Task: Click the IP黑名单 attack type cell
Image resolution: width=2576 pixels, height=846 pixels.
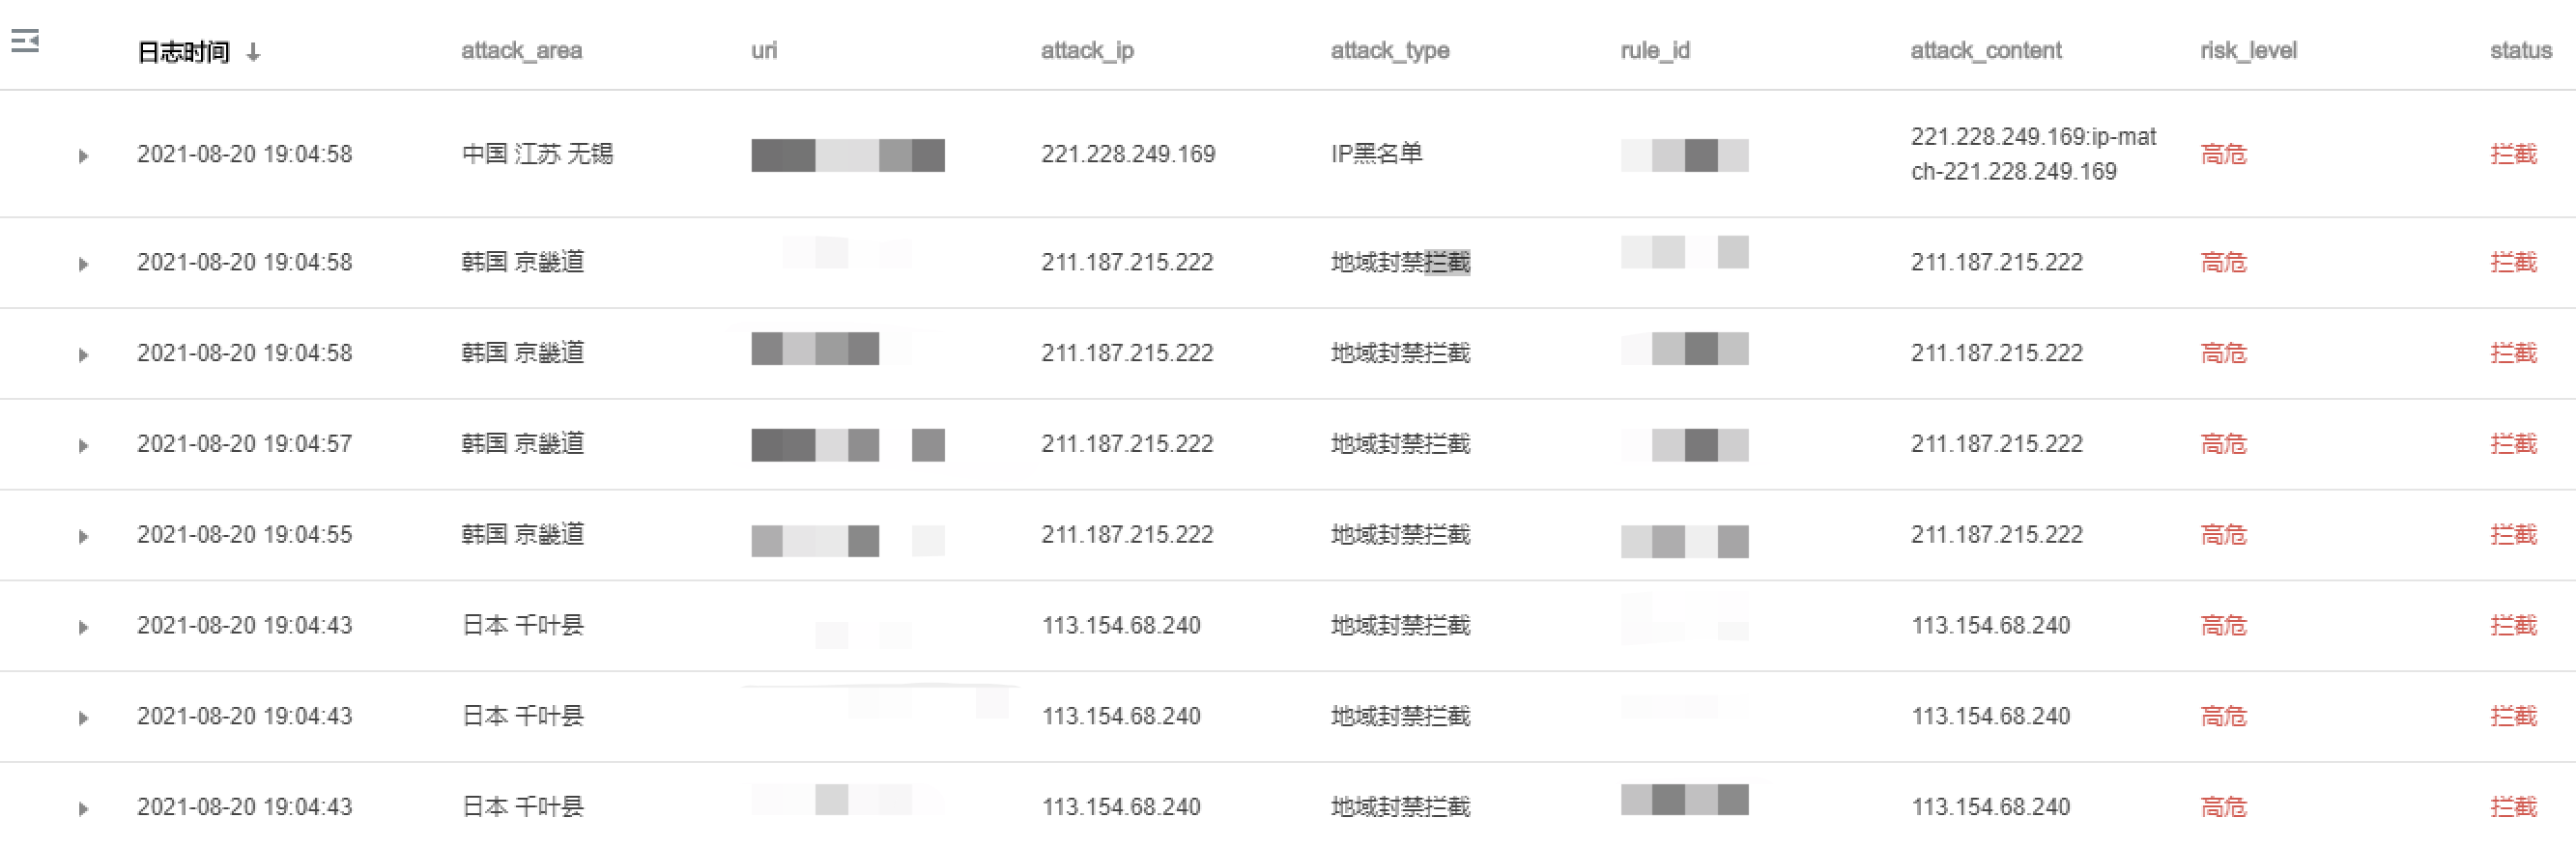Action: click(x=1376, y=153)
